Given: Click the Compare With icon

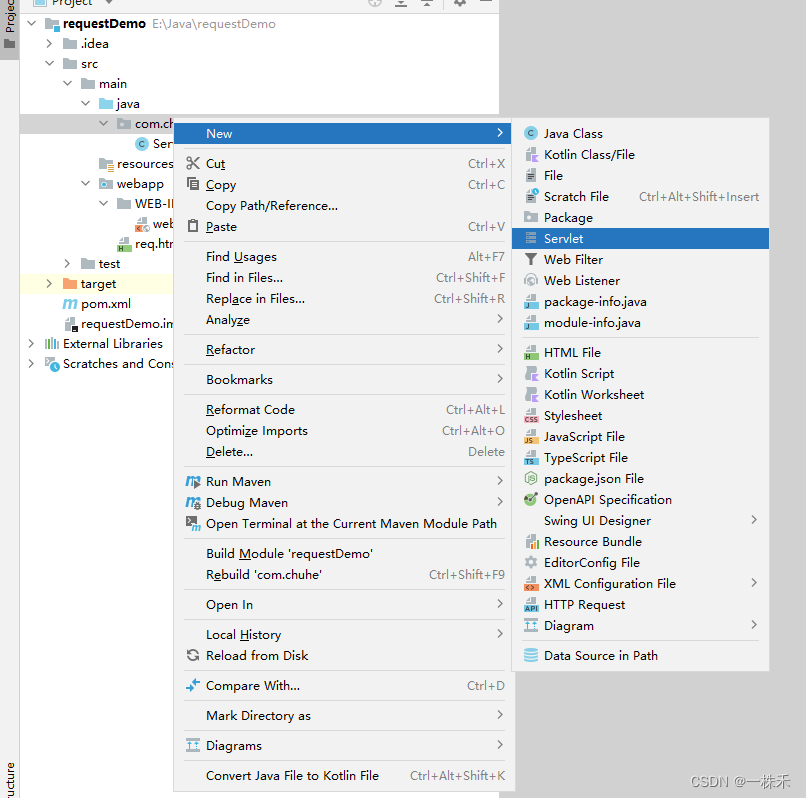Looking at the screenshot, I should (x=193, y=686).
